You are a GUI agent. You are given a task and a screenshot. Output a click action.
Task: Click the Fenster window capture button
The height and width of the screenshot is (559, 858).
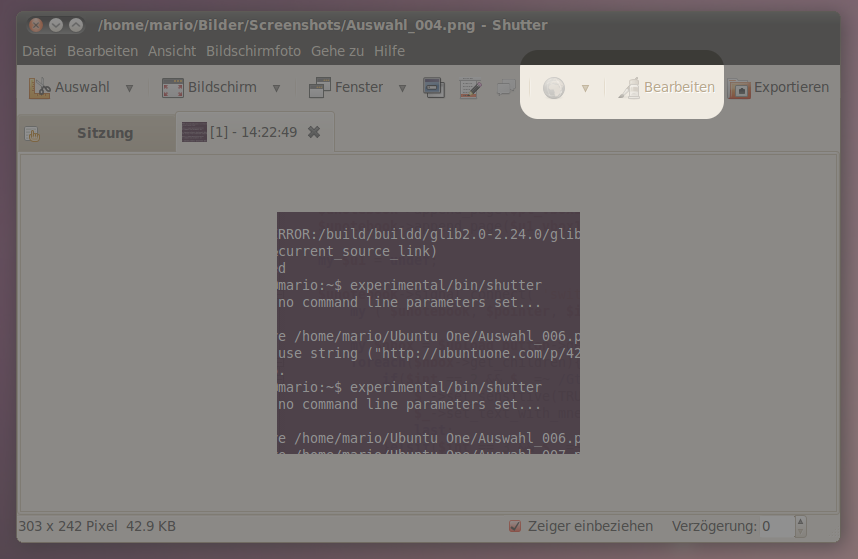click(x=346, y=88)
